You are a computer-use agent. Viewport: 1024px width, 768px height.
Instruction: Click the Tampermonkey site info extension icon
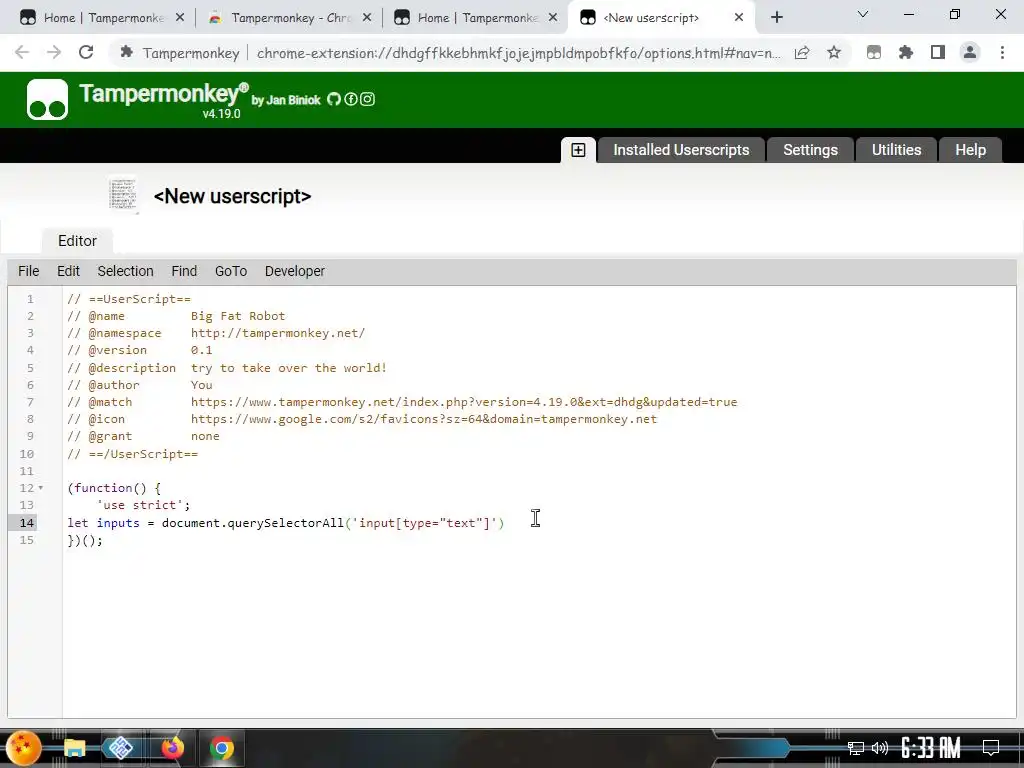127,52
